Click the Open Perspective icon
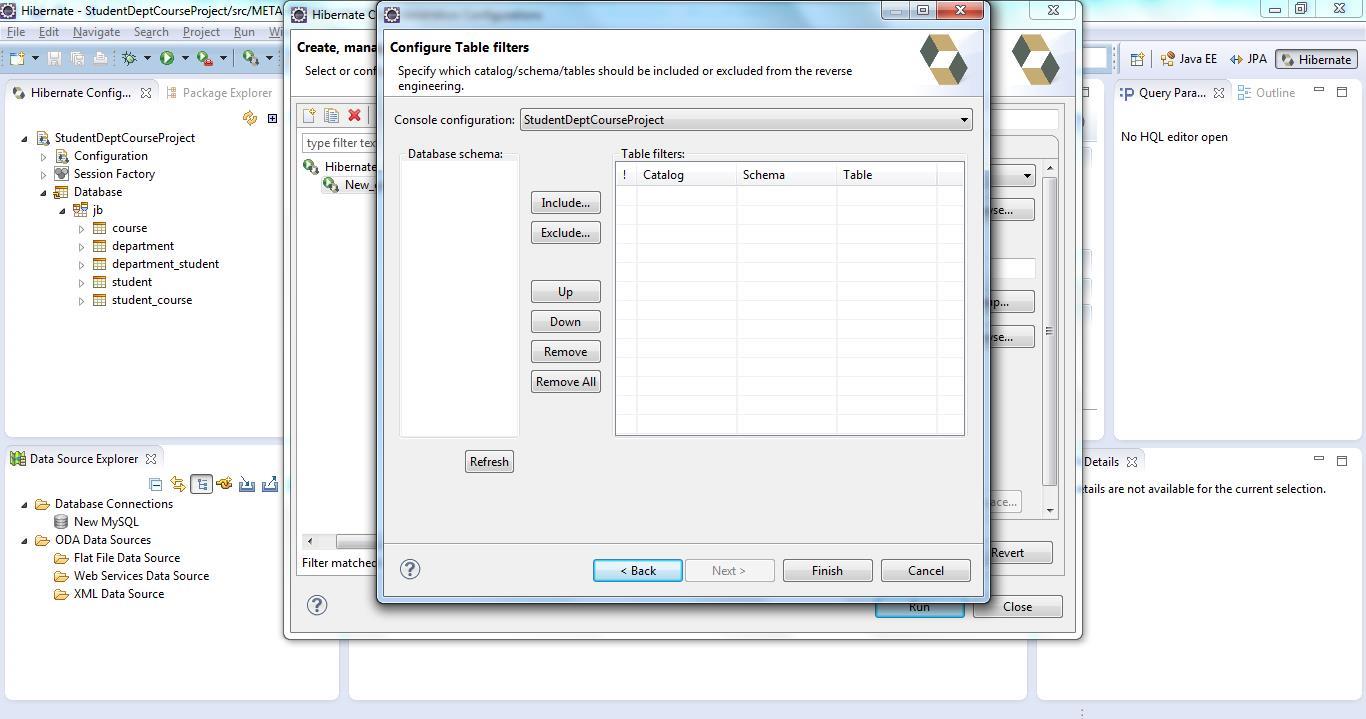This screenshot has height=719, width=1366. click(1137, 59)
